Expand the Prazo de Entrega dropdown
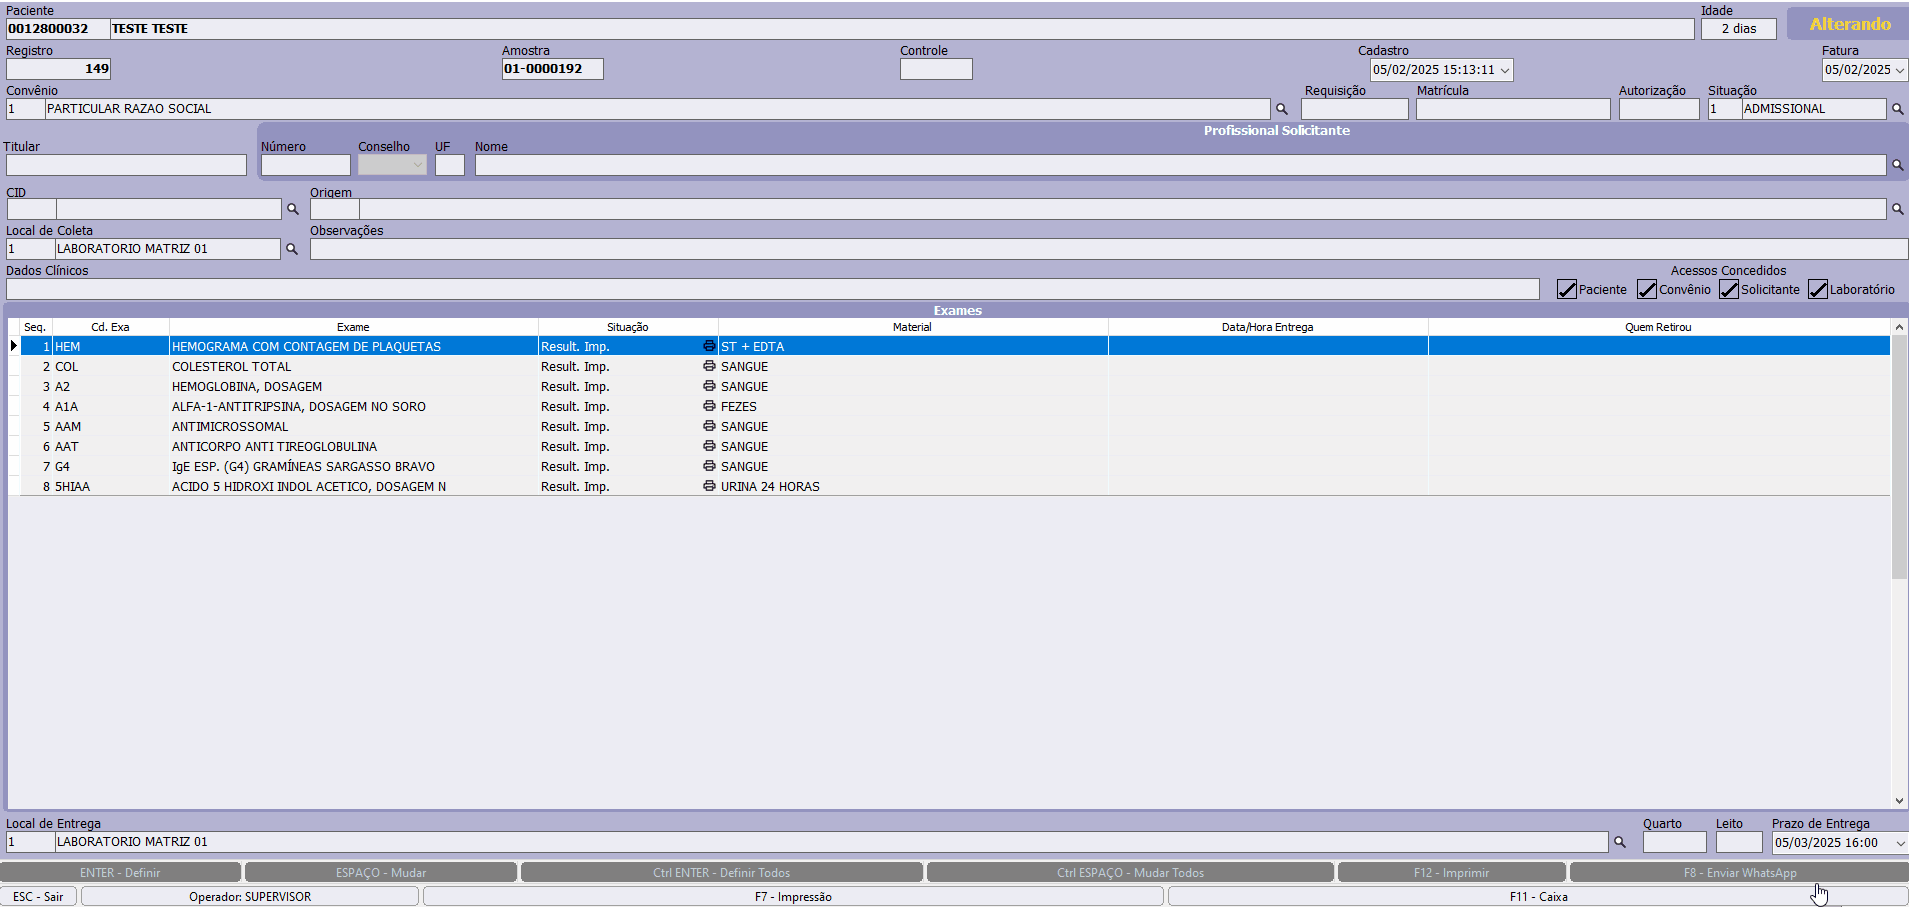Viewport: 1909px width, 907px height. point(1900,843)
